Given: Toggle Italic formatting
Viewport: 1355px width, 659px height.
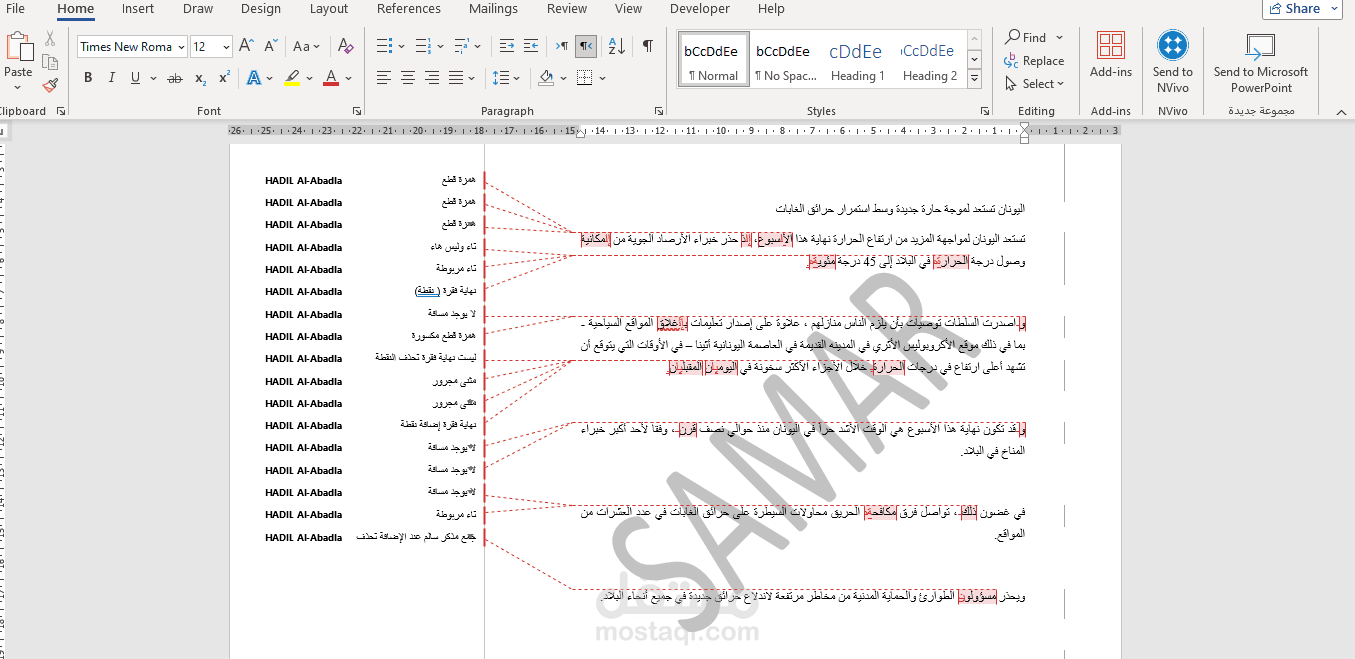Looking at the screenshot, I should (x=111, y=78).
